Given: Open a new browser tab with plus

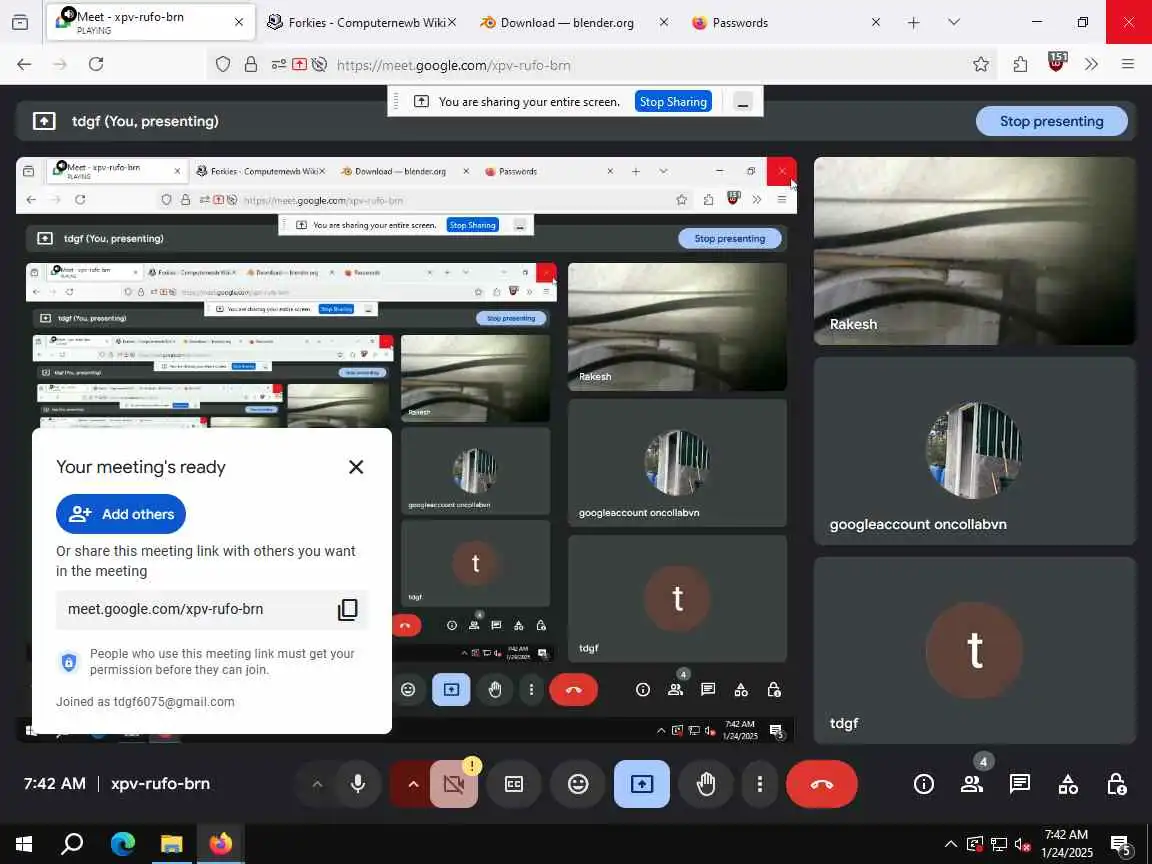Looking at the screenshot, I should tap(913, 23).
